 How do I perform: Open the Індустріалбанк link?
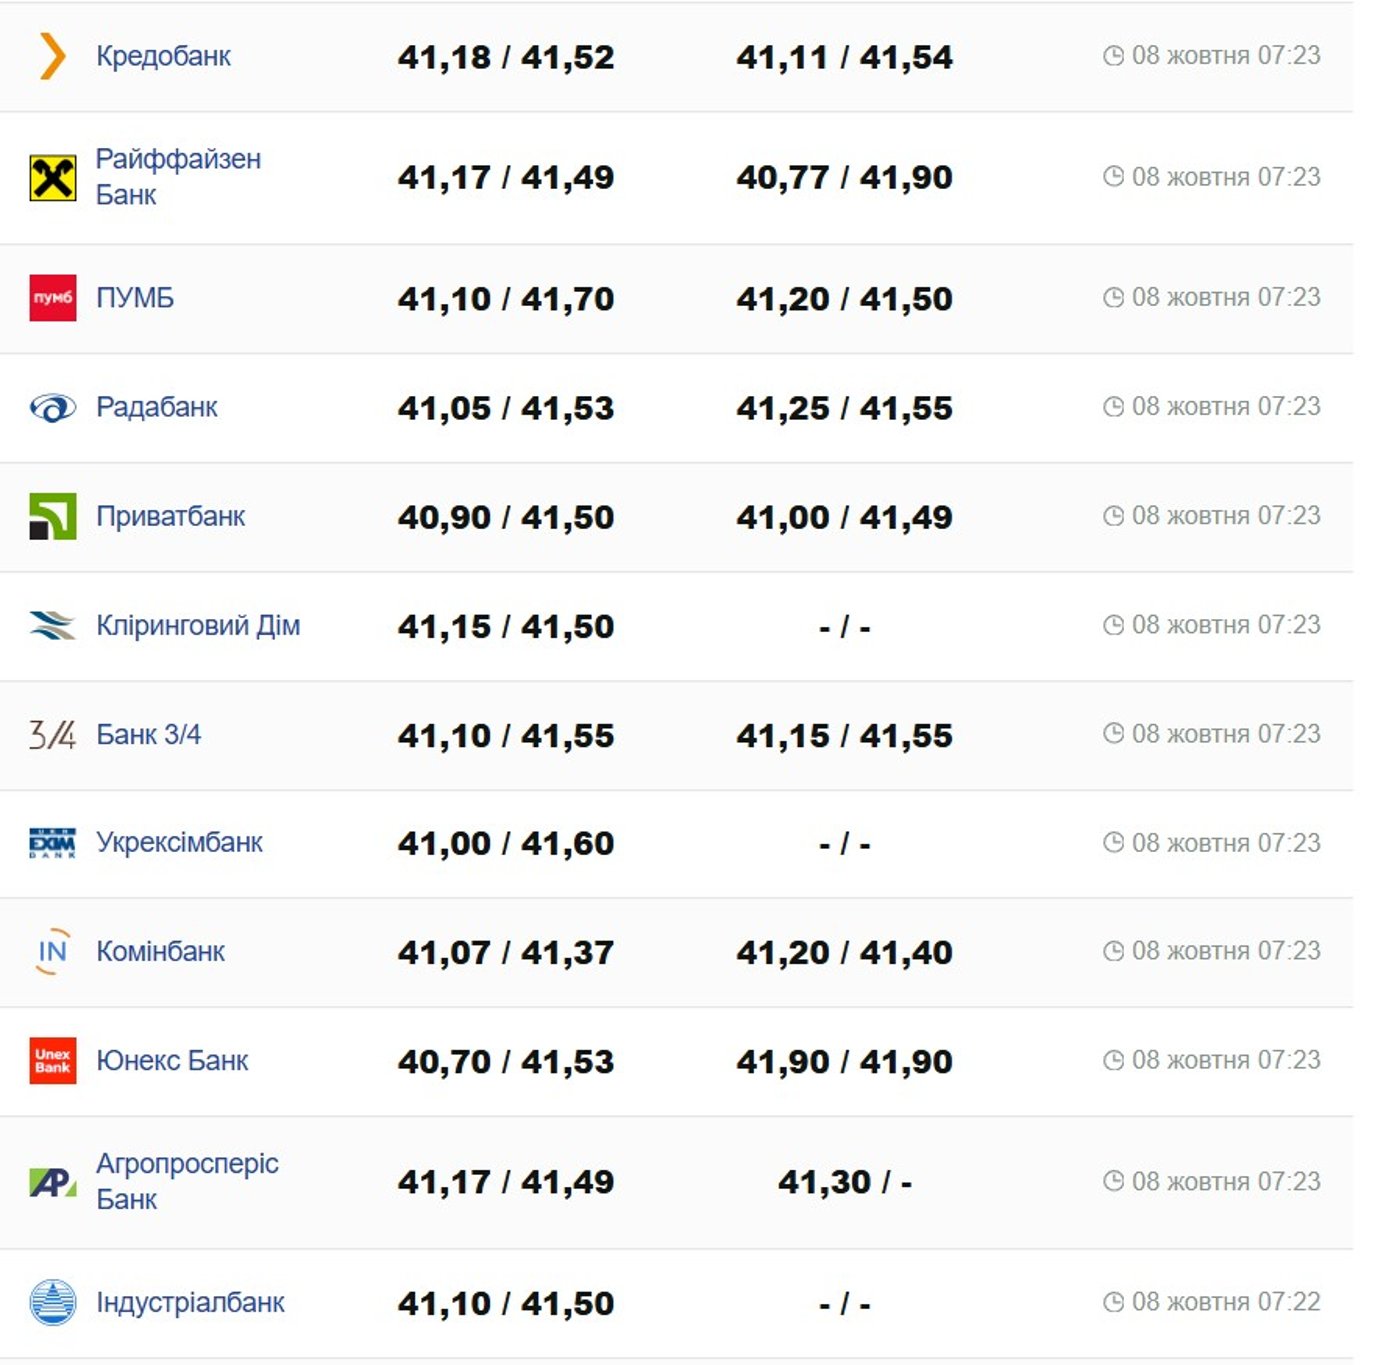(x=190, y=1303)
